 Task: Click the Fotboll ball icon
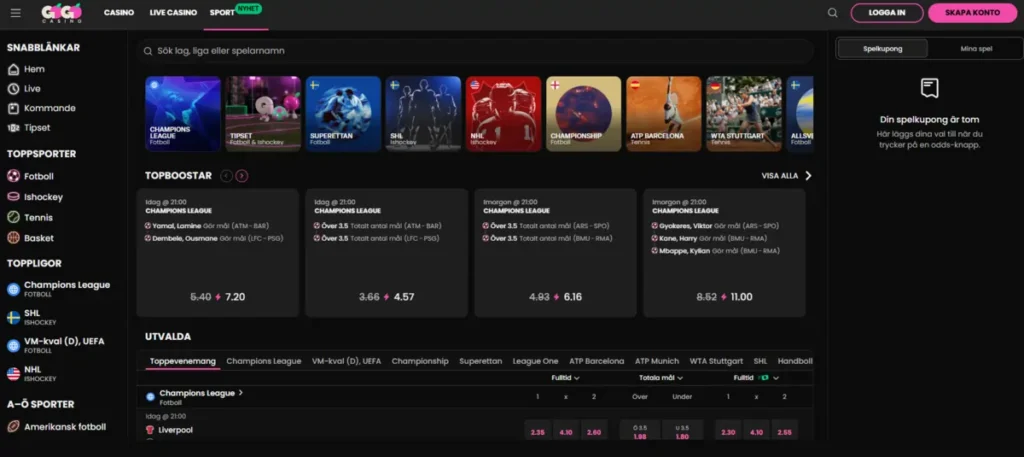(13, 176)
